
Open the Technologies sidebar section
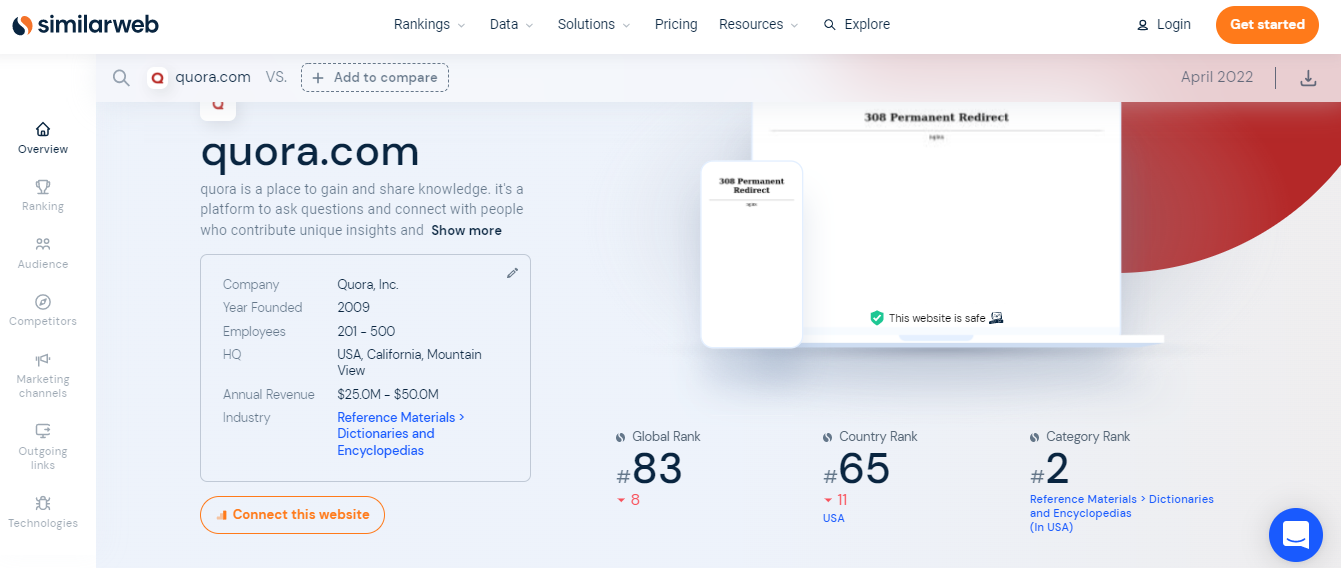click(43, 512)
